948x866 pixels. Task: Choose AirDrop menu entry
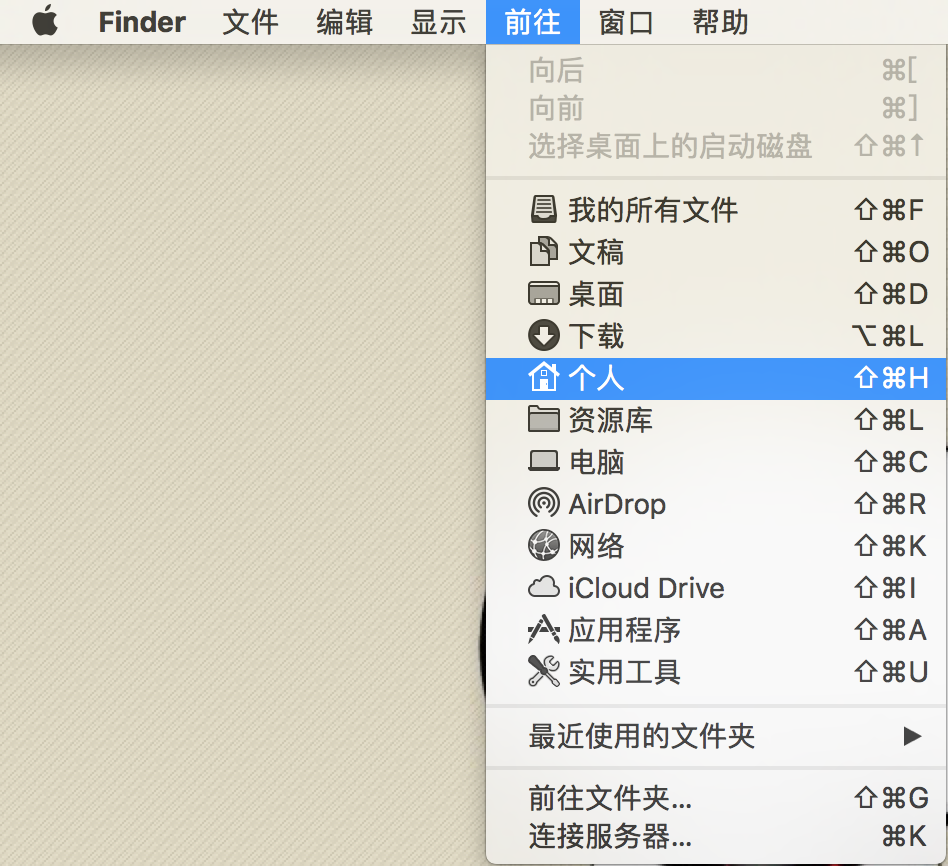click(x=716, y=504)
